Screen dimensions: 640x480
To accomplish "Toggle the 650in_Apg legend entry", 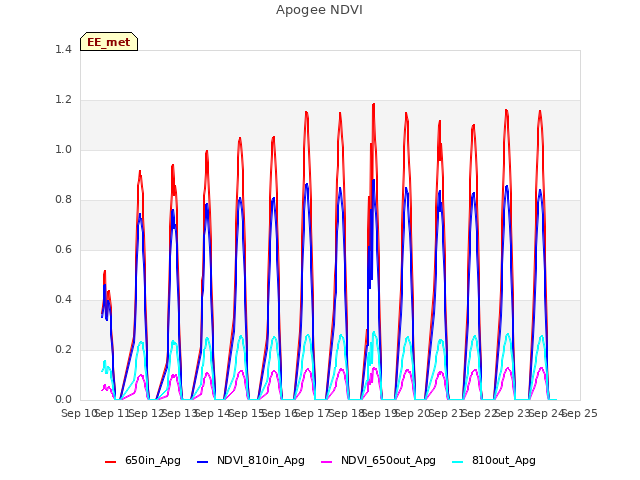I will click(x=143, y=461).
